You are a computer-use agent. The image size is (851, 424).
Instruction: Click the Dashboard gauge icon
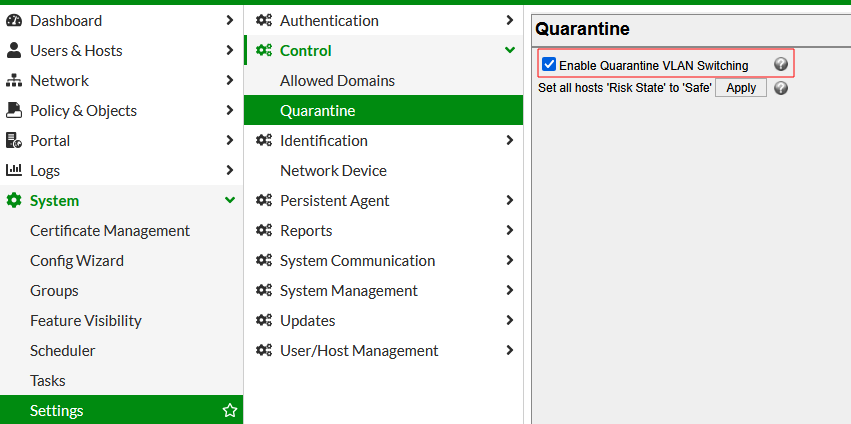(x=14, y=20)
